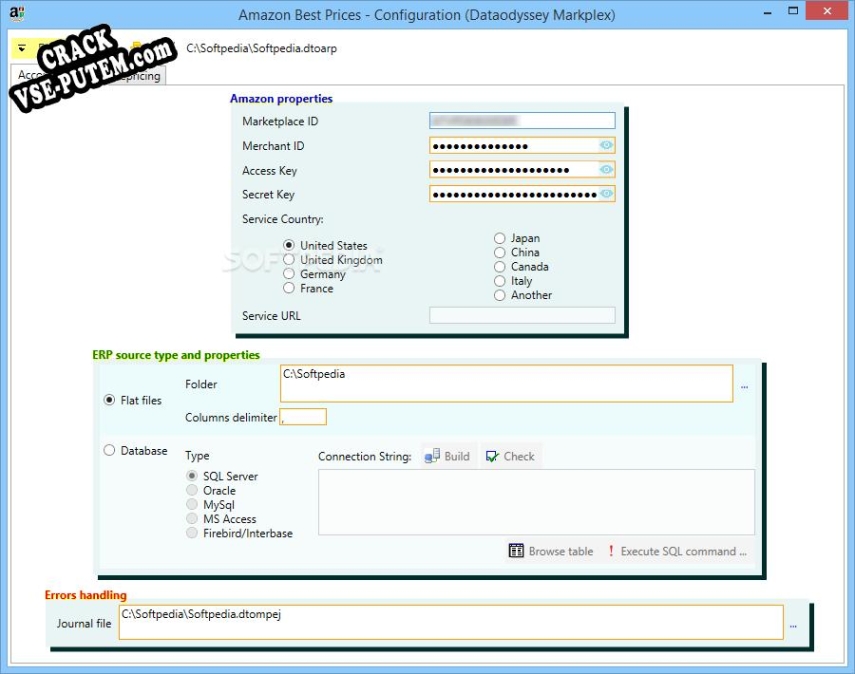The image size is (855, 674).
Task: Click the C:\Softpedia\Softpedia.dtoarp file path
Action: coord(262,49)
